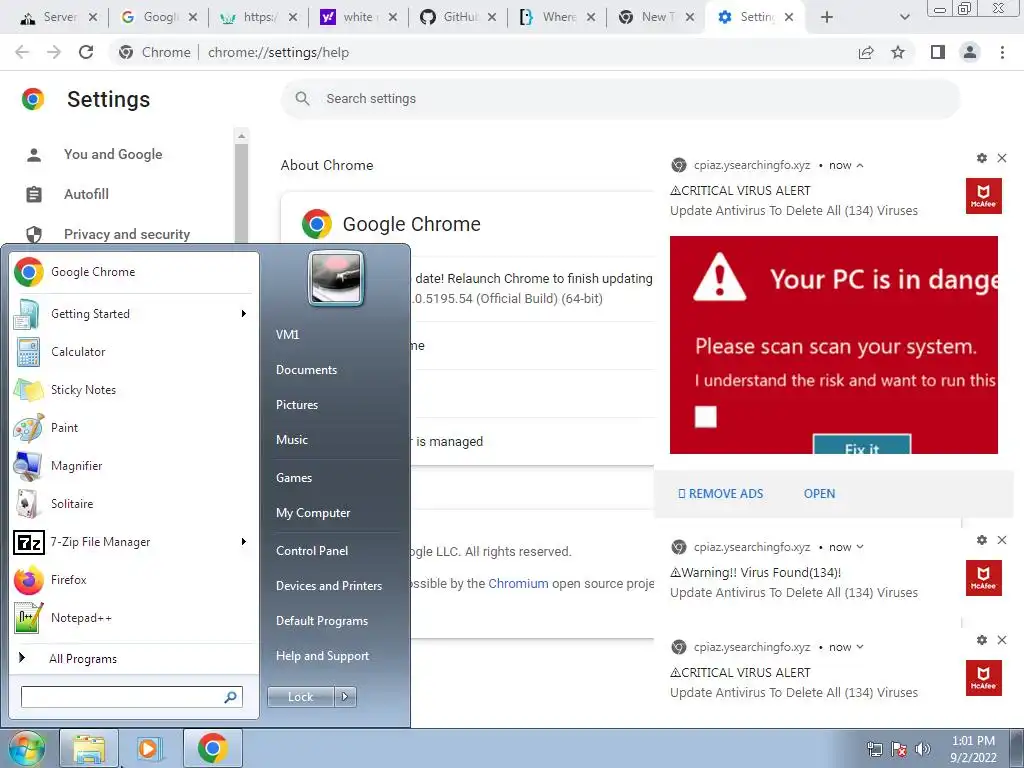Launch Paint from Start menu
The height and width of the screenshot is (768, 1024).
point(133,428)
